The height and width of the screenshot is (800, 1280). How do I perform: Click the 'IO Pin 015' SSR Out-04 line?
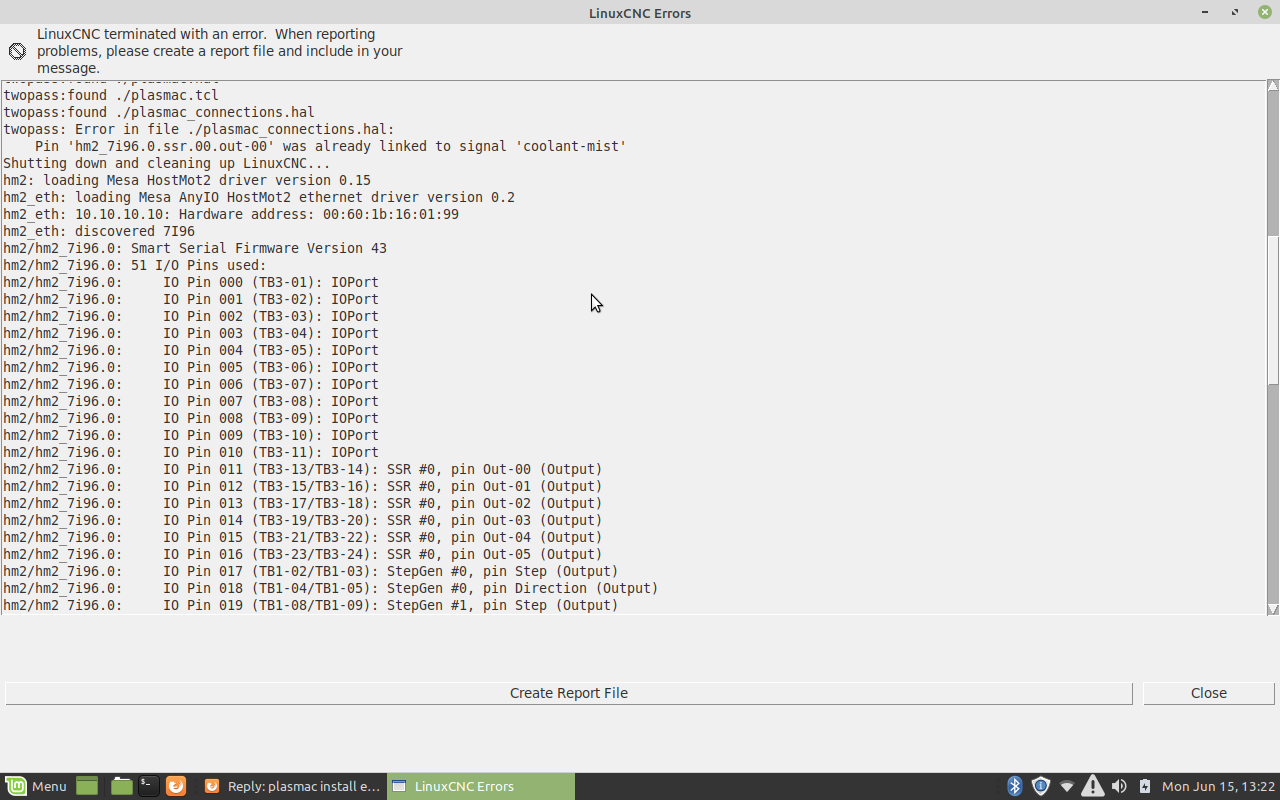tap(303, 537)
